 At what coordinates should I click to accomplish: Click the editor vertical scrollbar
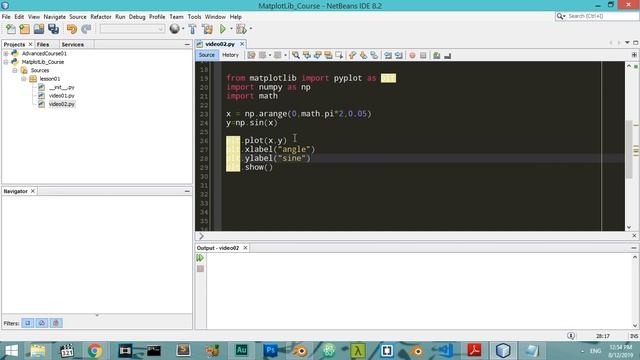(x=629, y=149)
